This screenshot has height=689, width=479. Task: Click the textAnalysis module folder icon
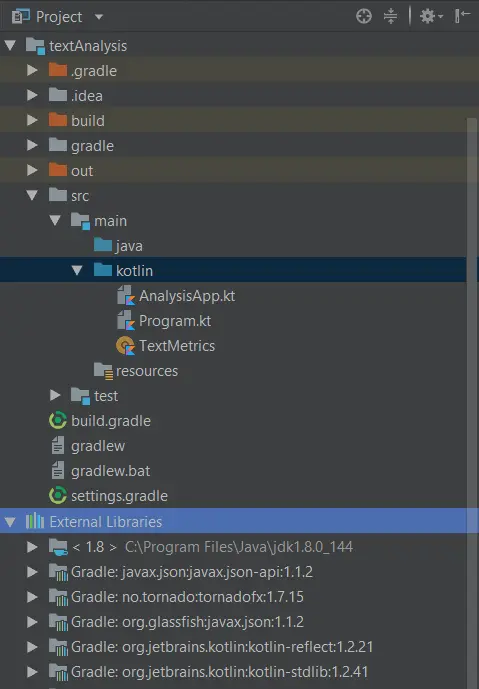coord(35,46)
